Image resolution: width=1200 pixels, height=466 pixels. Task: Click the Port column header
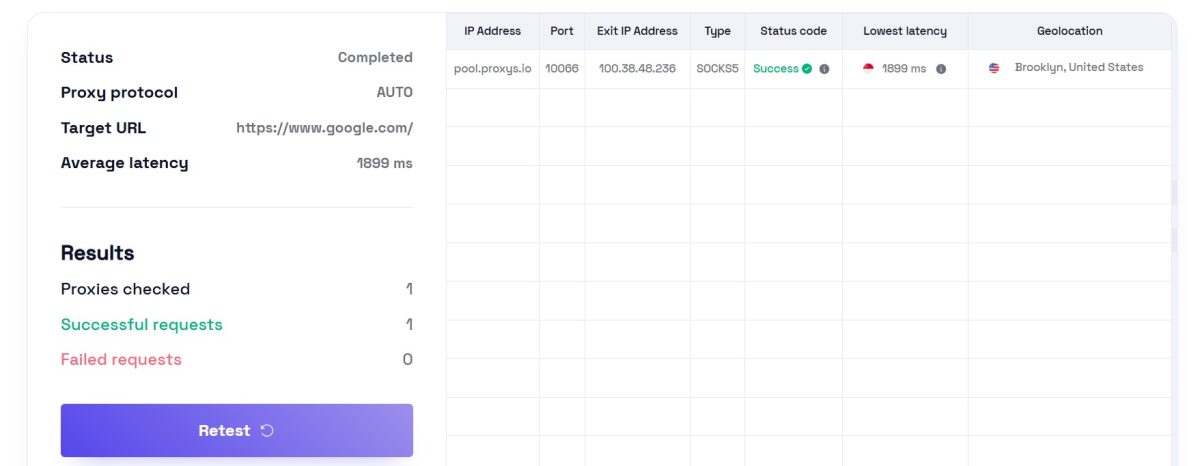point(562,31)
